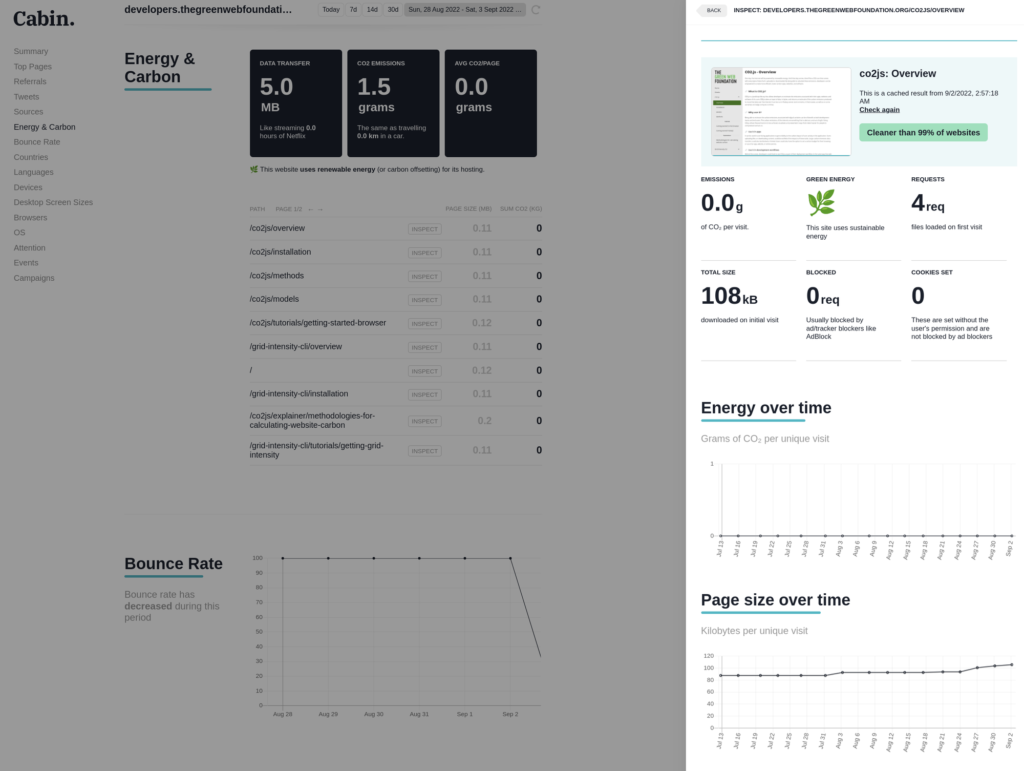Inspect the root / path
The image size is (1024, 771).
pos(424,371)
